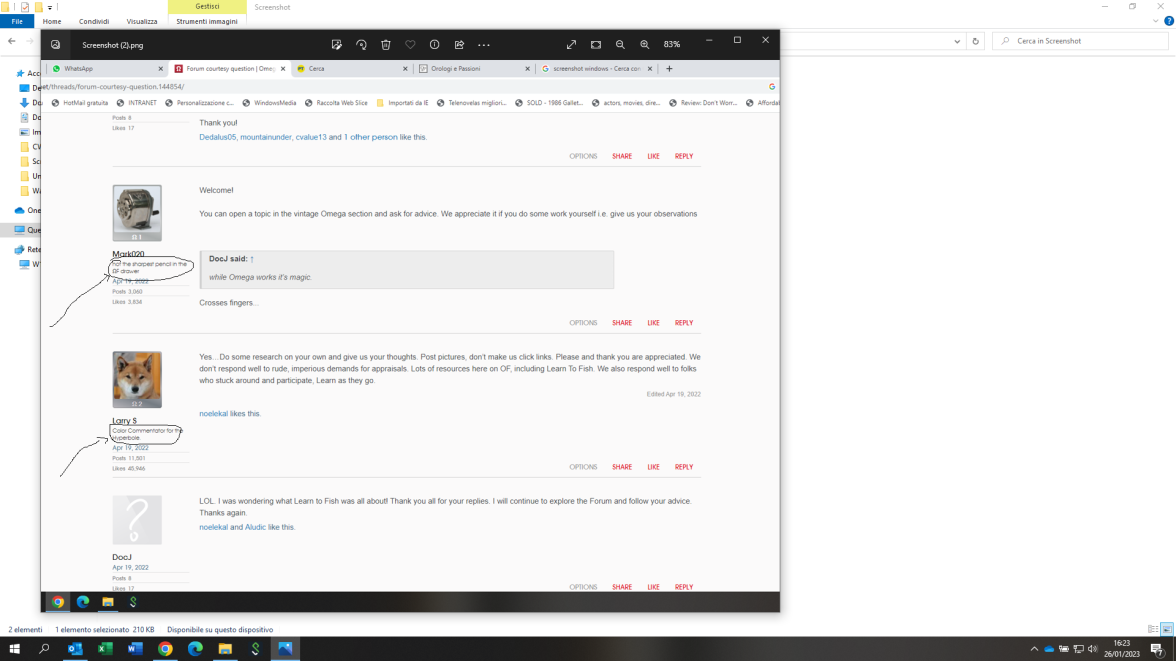This screenshot has height=661, width=1176.
Task: Share the screenshot
Action: tap(459, 44)
